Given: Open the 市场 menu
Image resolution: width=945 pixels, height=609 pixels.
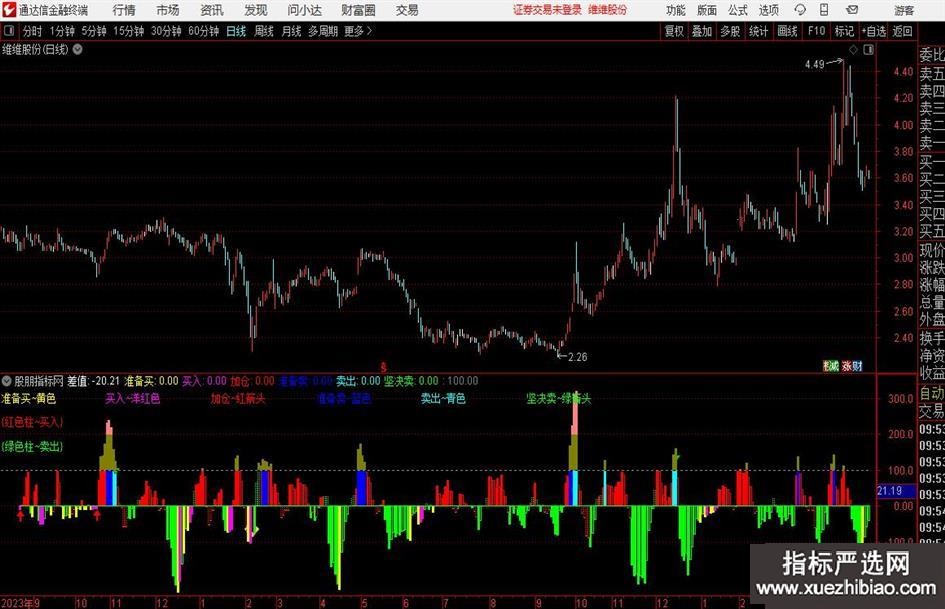Looking at the screenshot, I should coord(168,10).
